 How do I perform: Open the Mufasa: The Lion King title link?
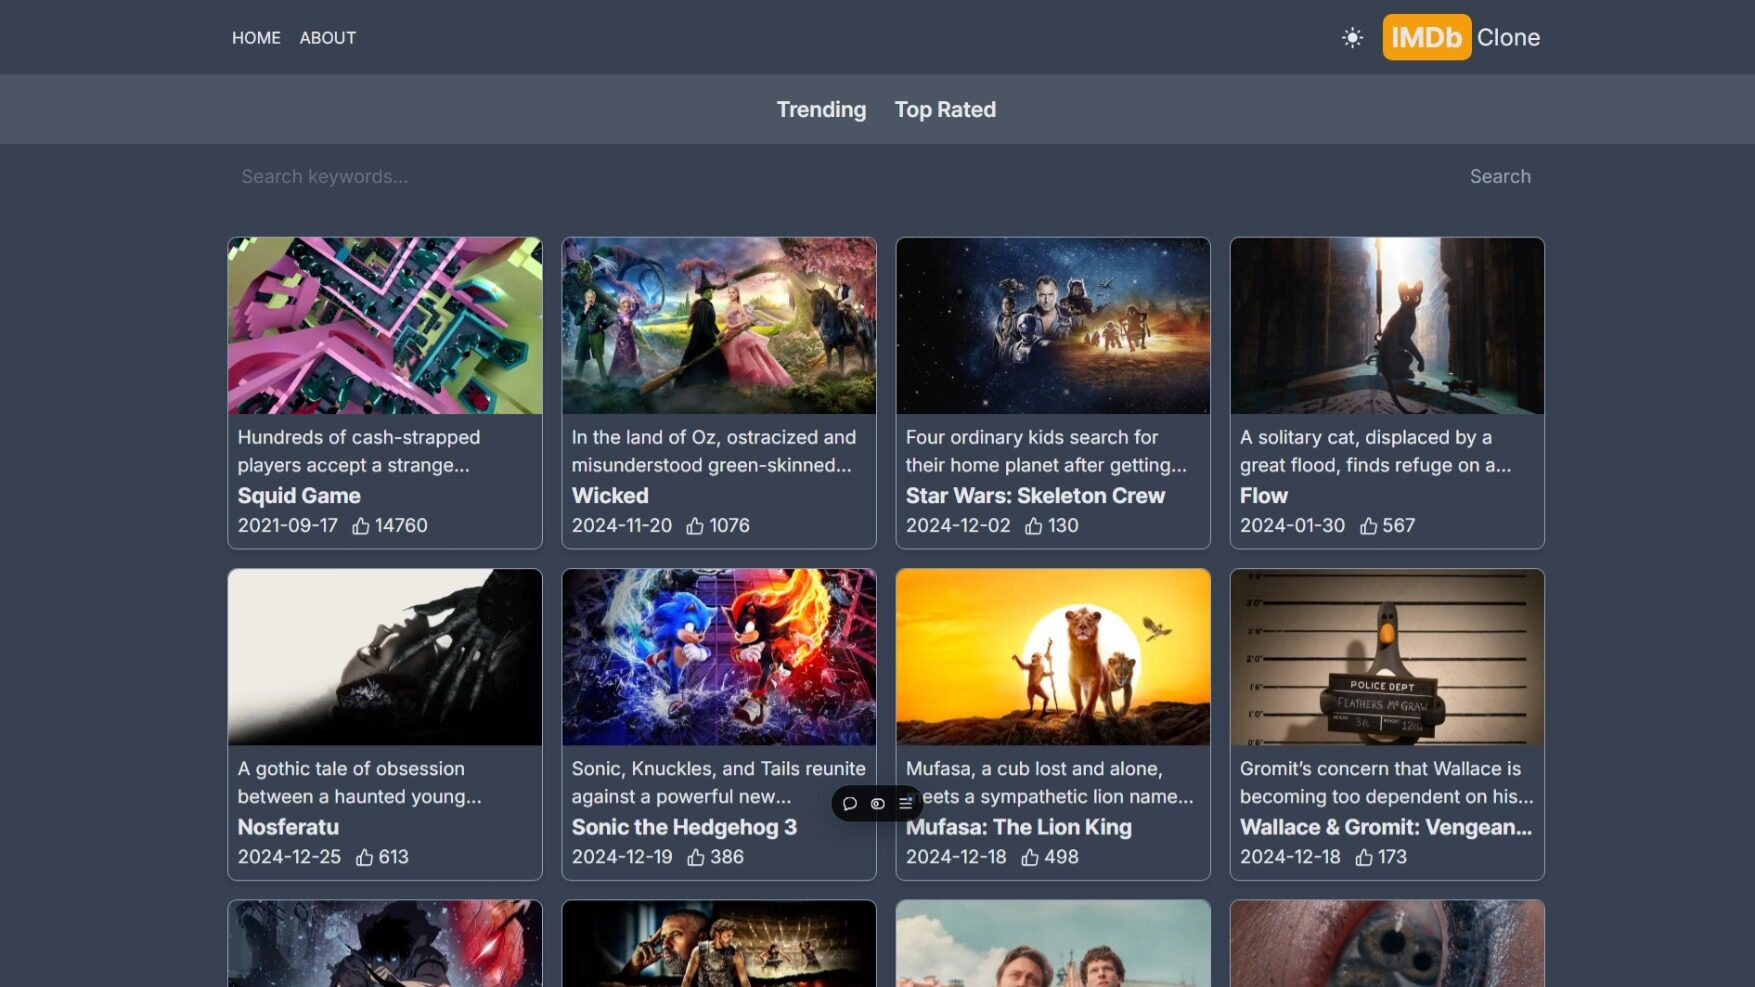[1018, 827]
